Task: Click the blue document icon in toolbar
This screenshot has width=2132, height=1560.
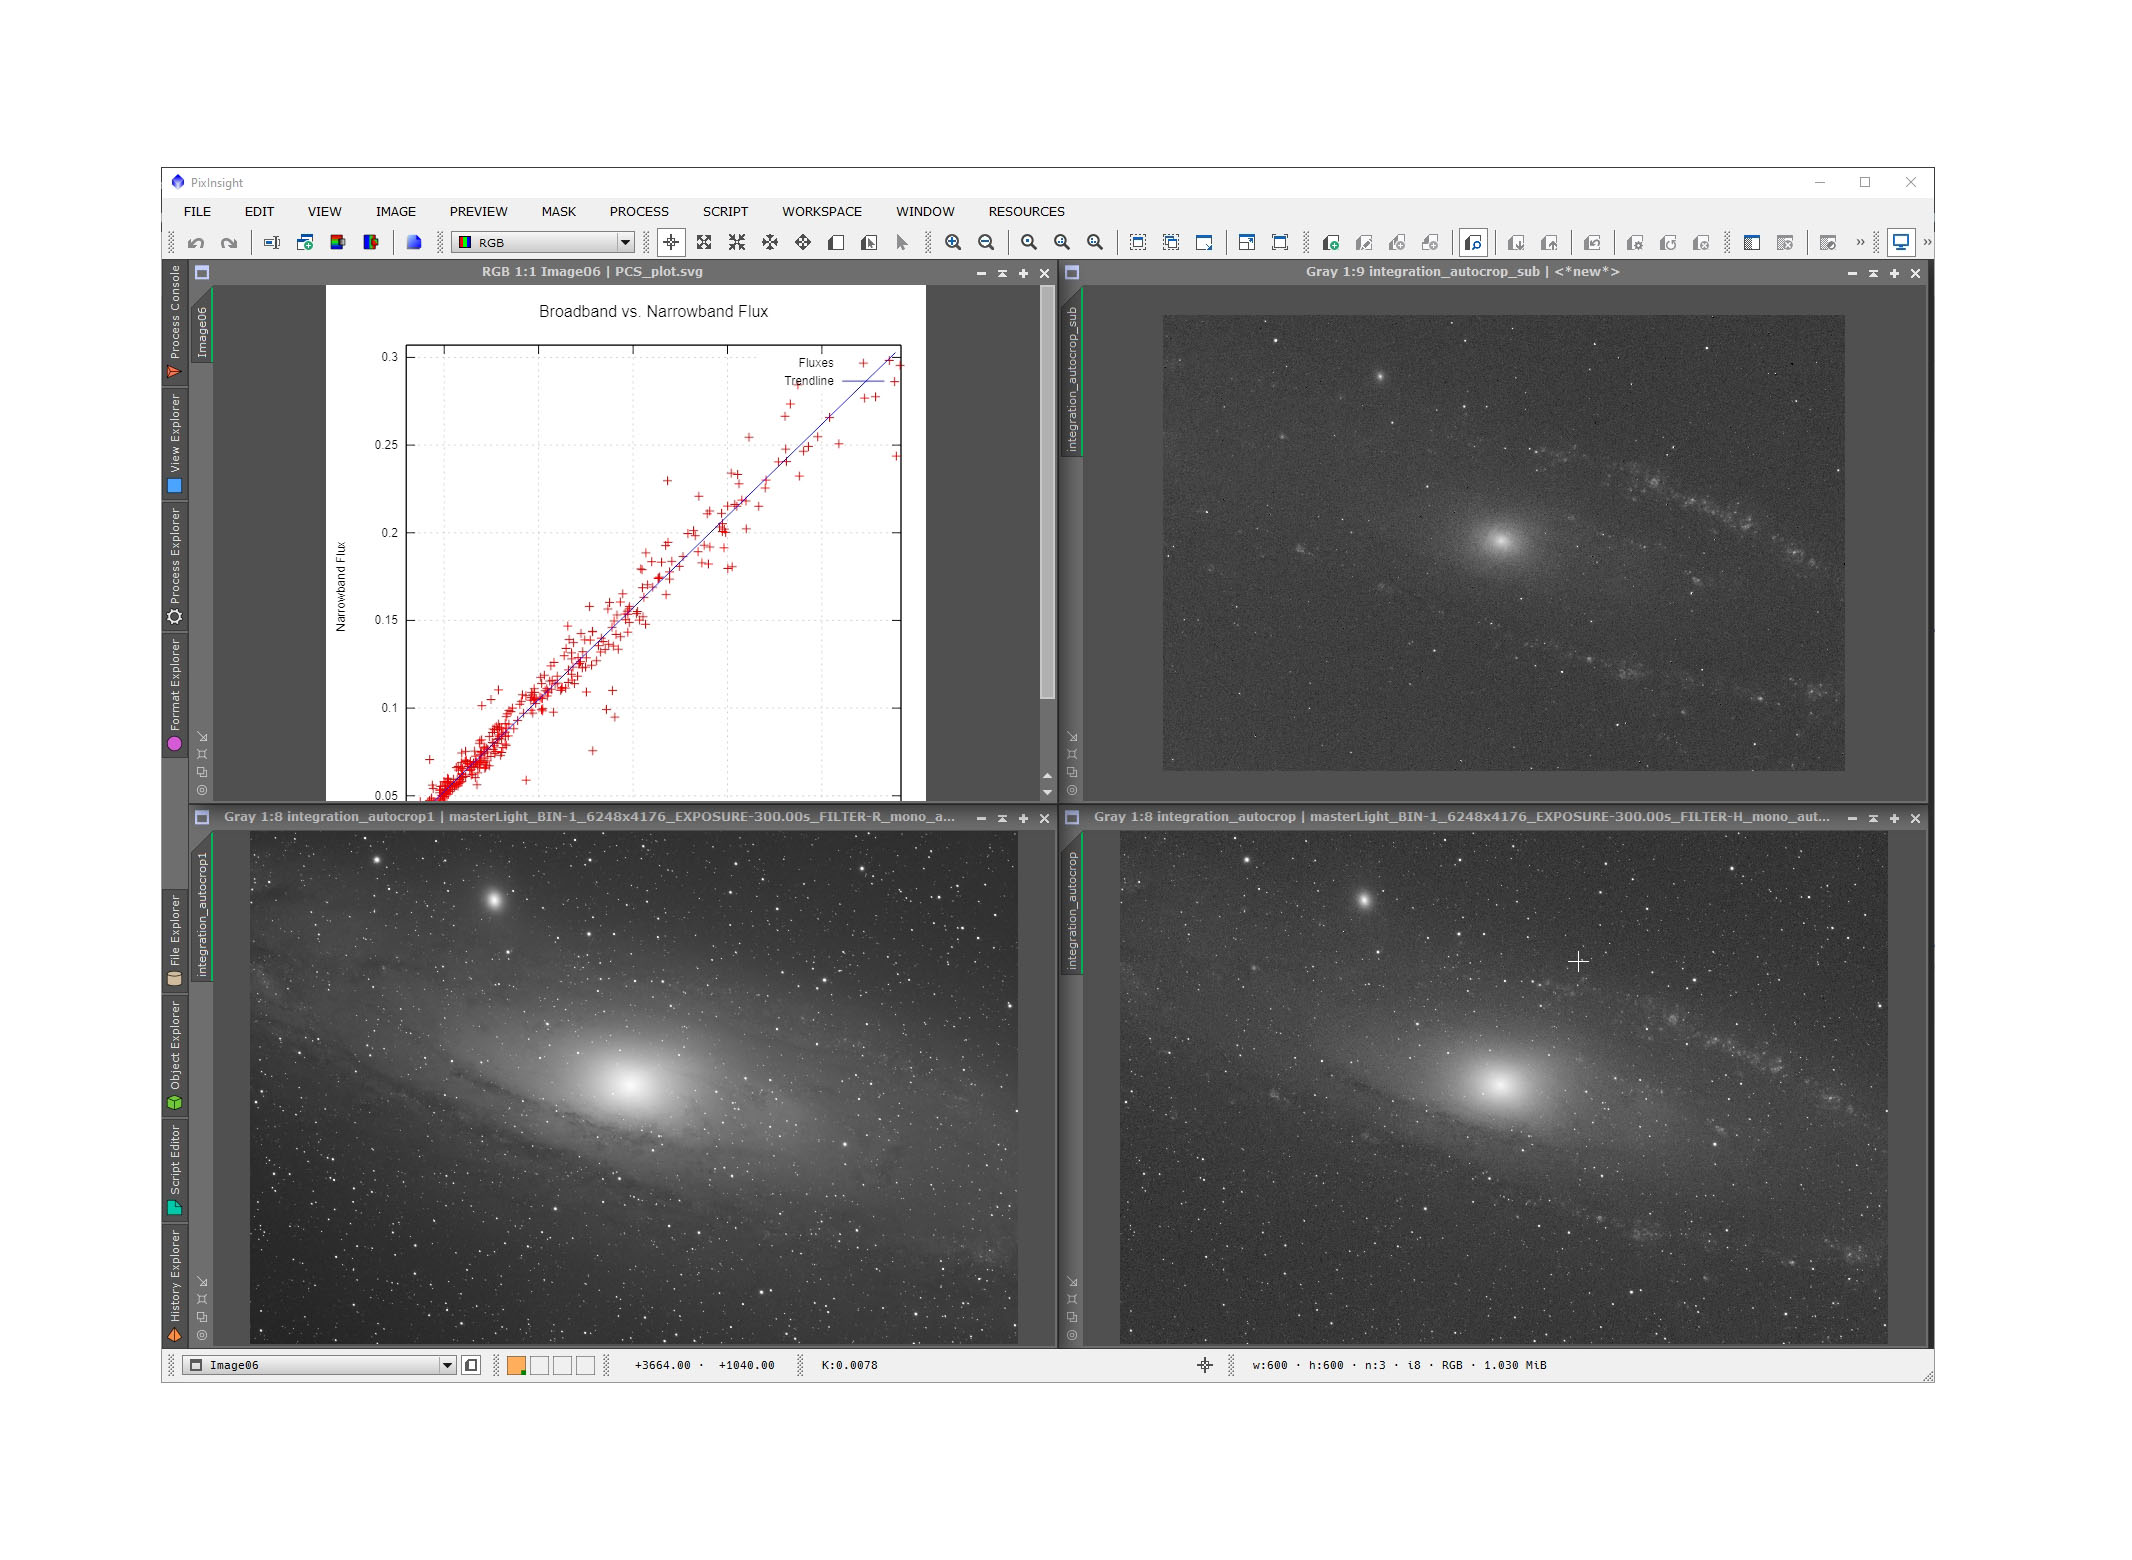Action: [x=414, y=243]
